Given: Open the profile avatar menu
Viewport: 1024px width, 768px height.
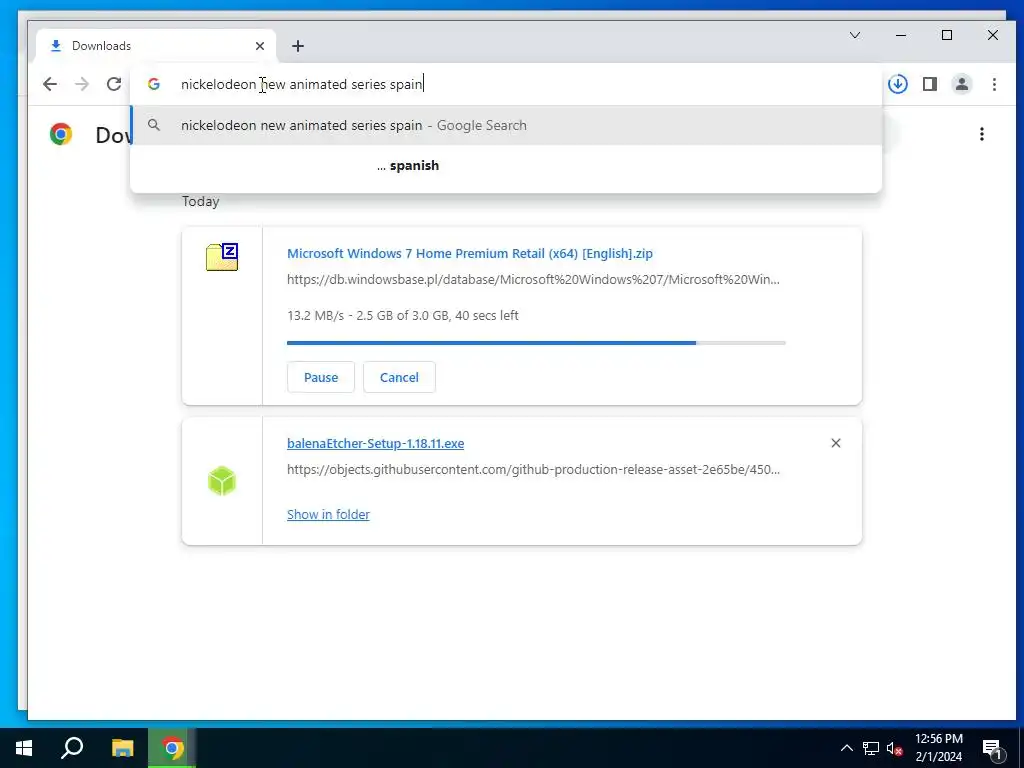Looking at the screenshot, I should click(962, 84).
